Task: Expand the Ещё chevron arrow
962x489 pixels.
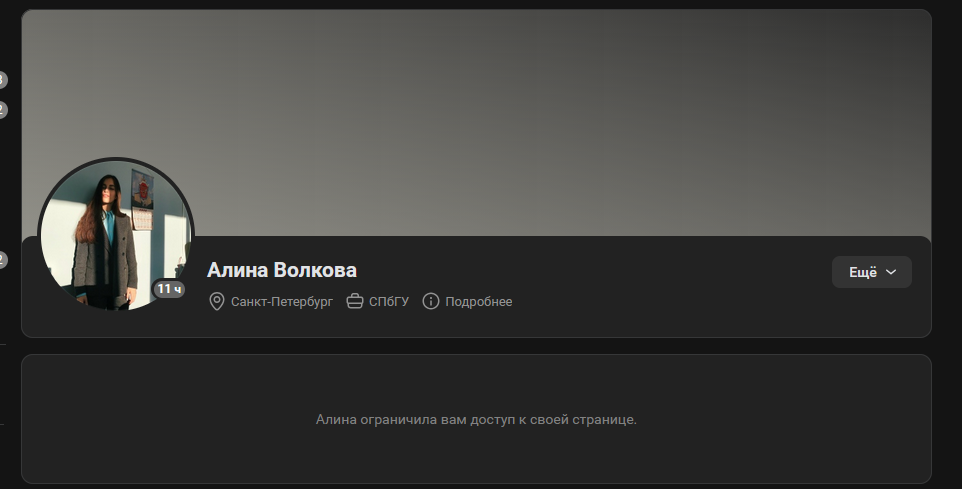Action: [891, 272]
